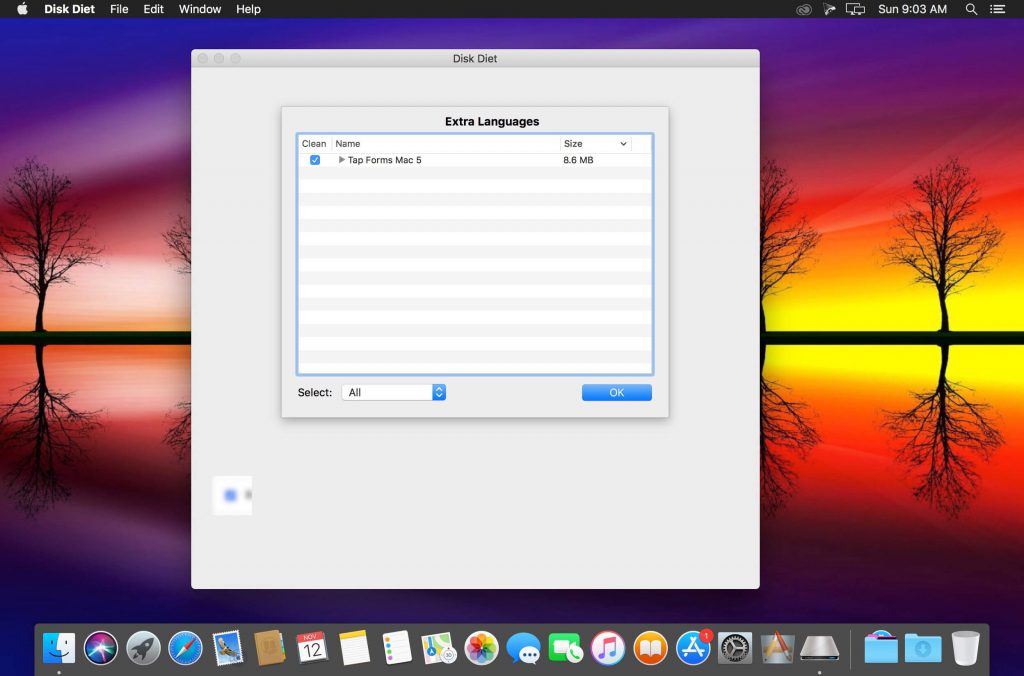Launch Safari from the dock
The image size is (1024, 676).
(185, 648)
